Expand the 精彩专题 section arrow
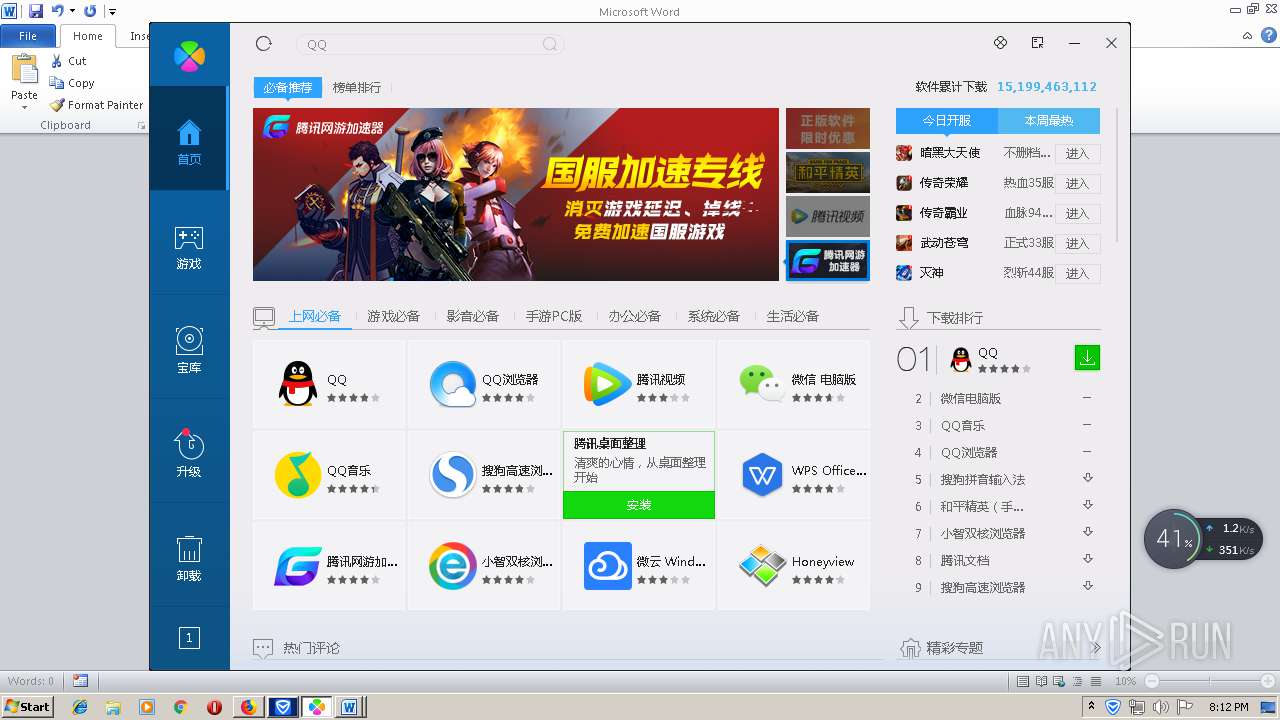The height and width of the screenshot is (720, 1280). click(1096, 648)
